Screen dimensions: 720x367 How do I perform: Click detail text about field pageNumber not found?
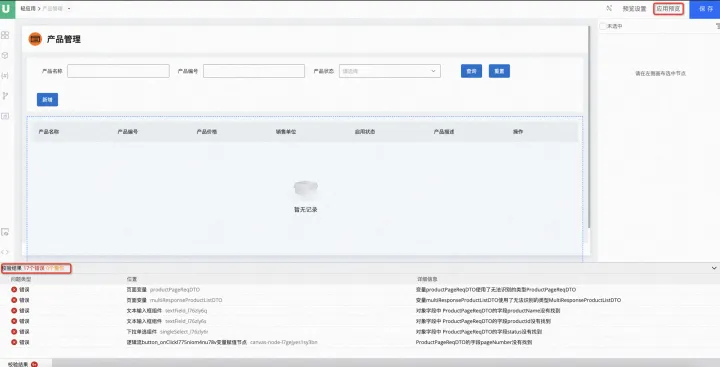(x=474, y=342)
